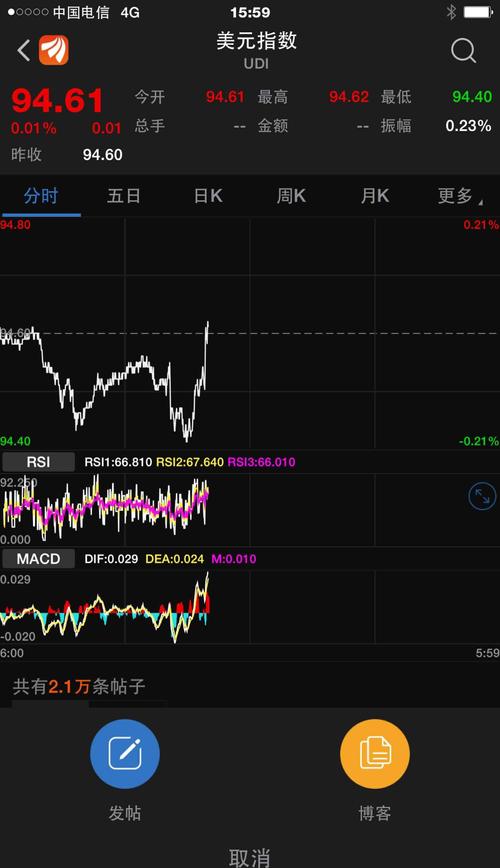
Task: Open the orange Eastmoney app logo
Action: click(54, 50)
